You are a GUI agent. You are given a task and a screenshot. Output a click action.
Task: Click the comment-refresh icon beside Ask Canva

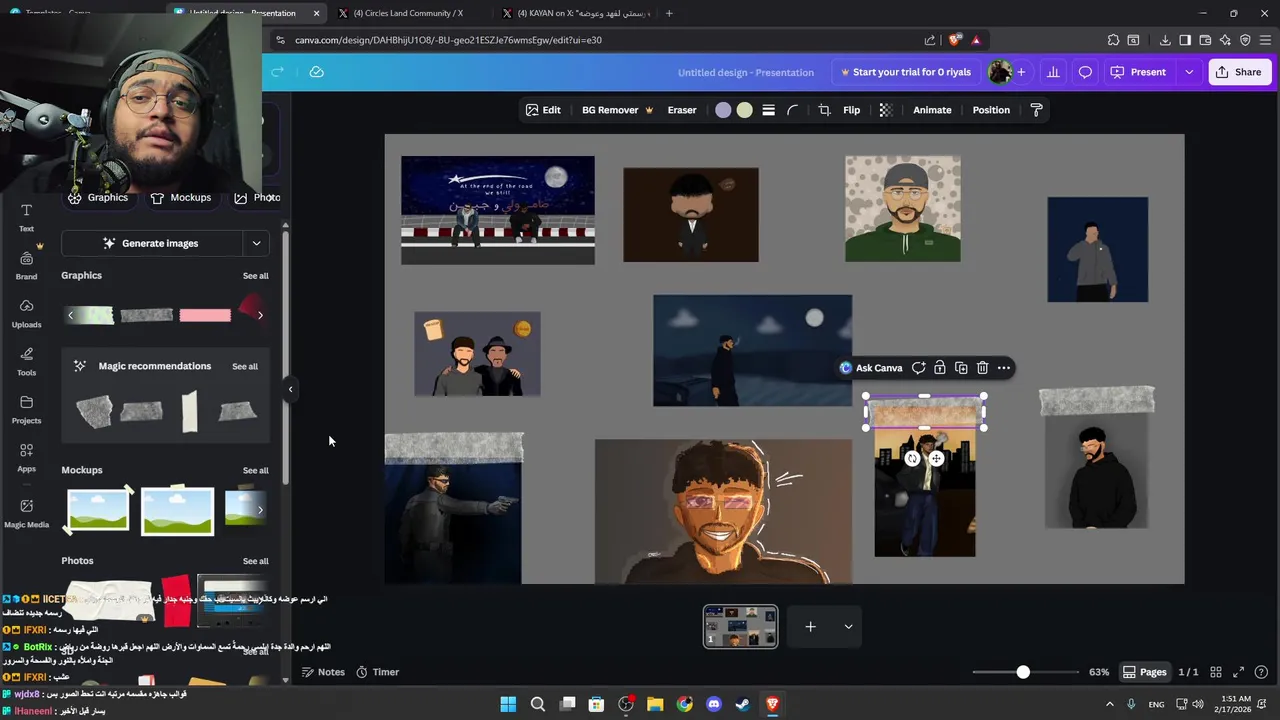pos(918,368)
